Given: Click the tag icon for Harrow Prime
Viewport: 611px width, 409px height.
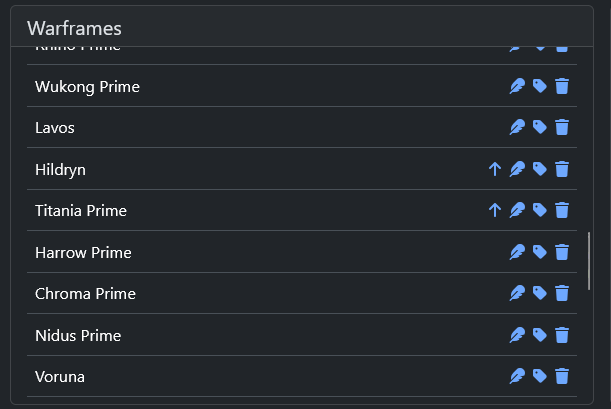Looking at the screenshot, I should click(540, 252).
